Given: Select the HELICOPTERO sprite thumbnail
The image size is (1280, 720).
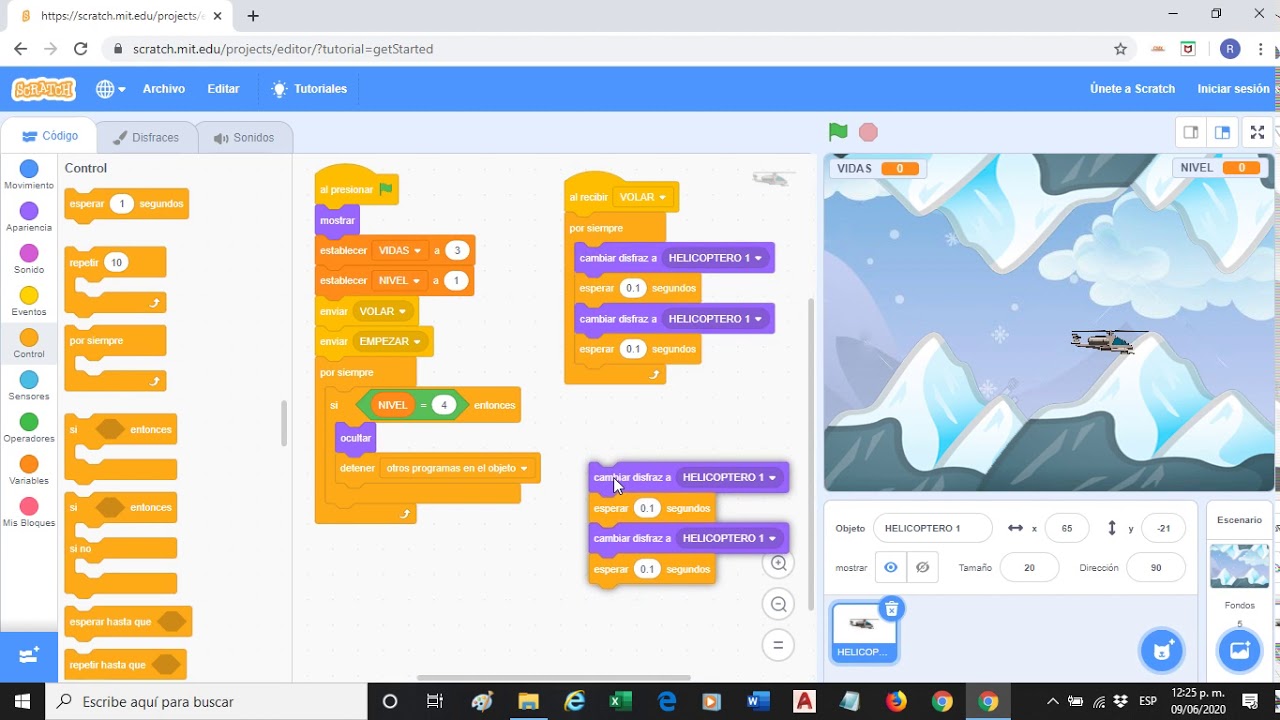Looking at the screenshot, I should [x=863, y=633].
